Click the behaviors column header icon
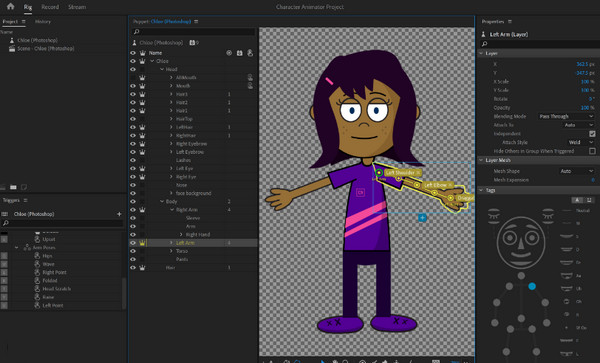 click(x=240, y=53)
